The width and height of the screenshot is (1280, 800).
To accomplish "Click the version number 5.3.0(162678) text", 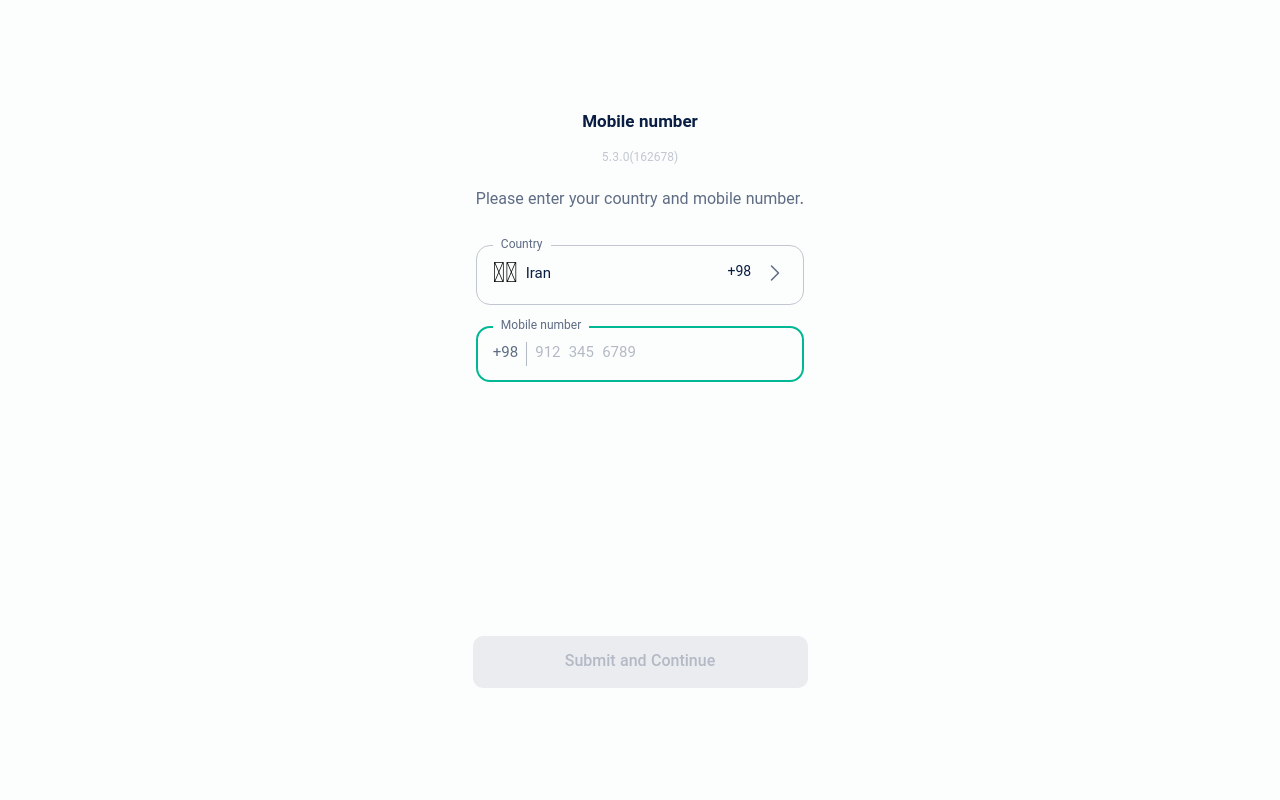I will 640,157.
